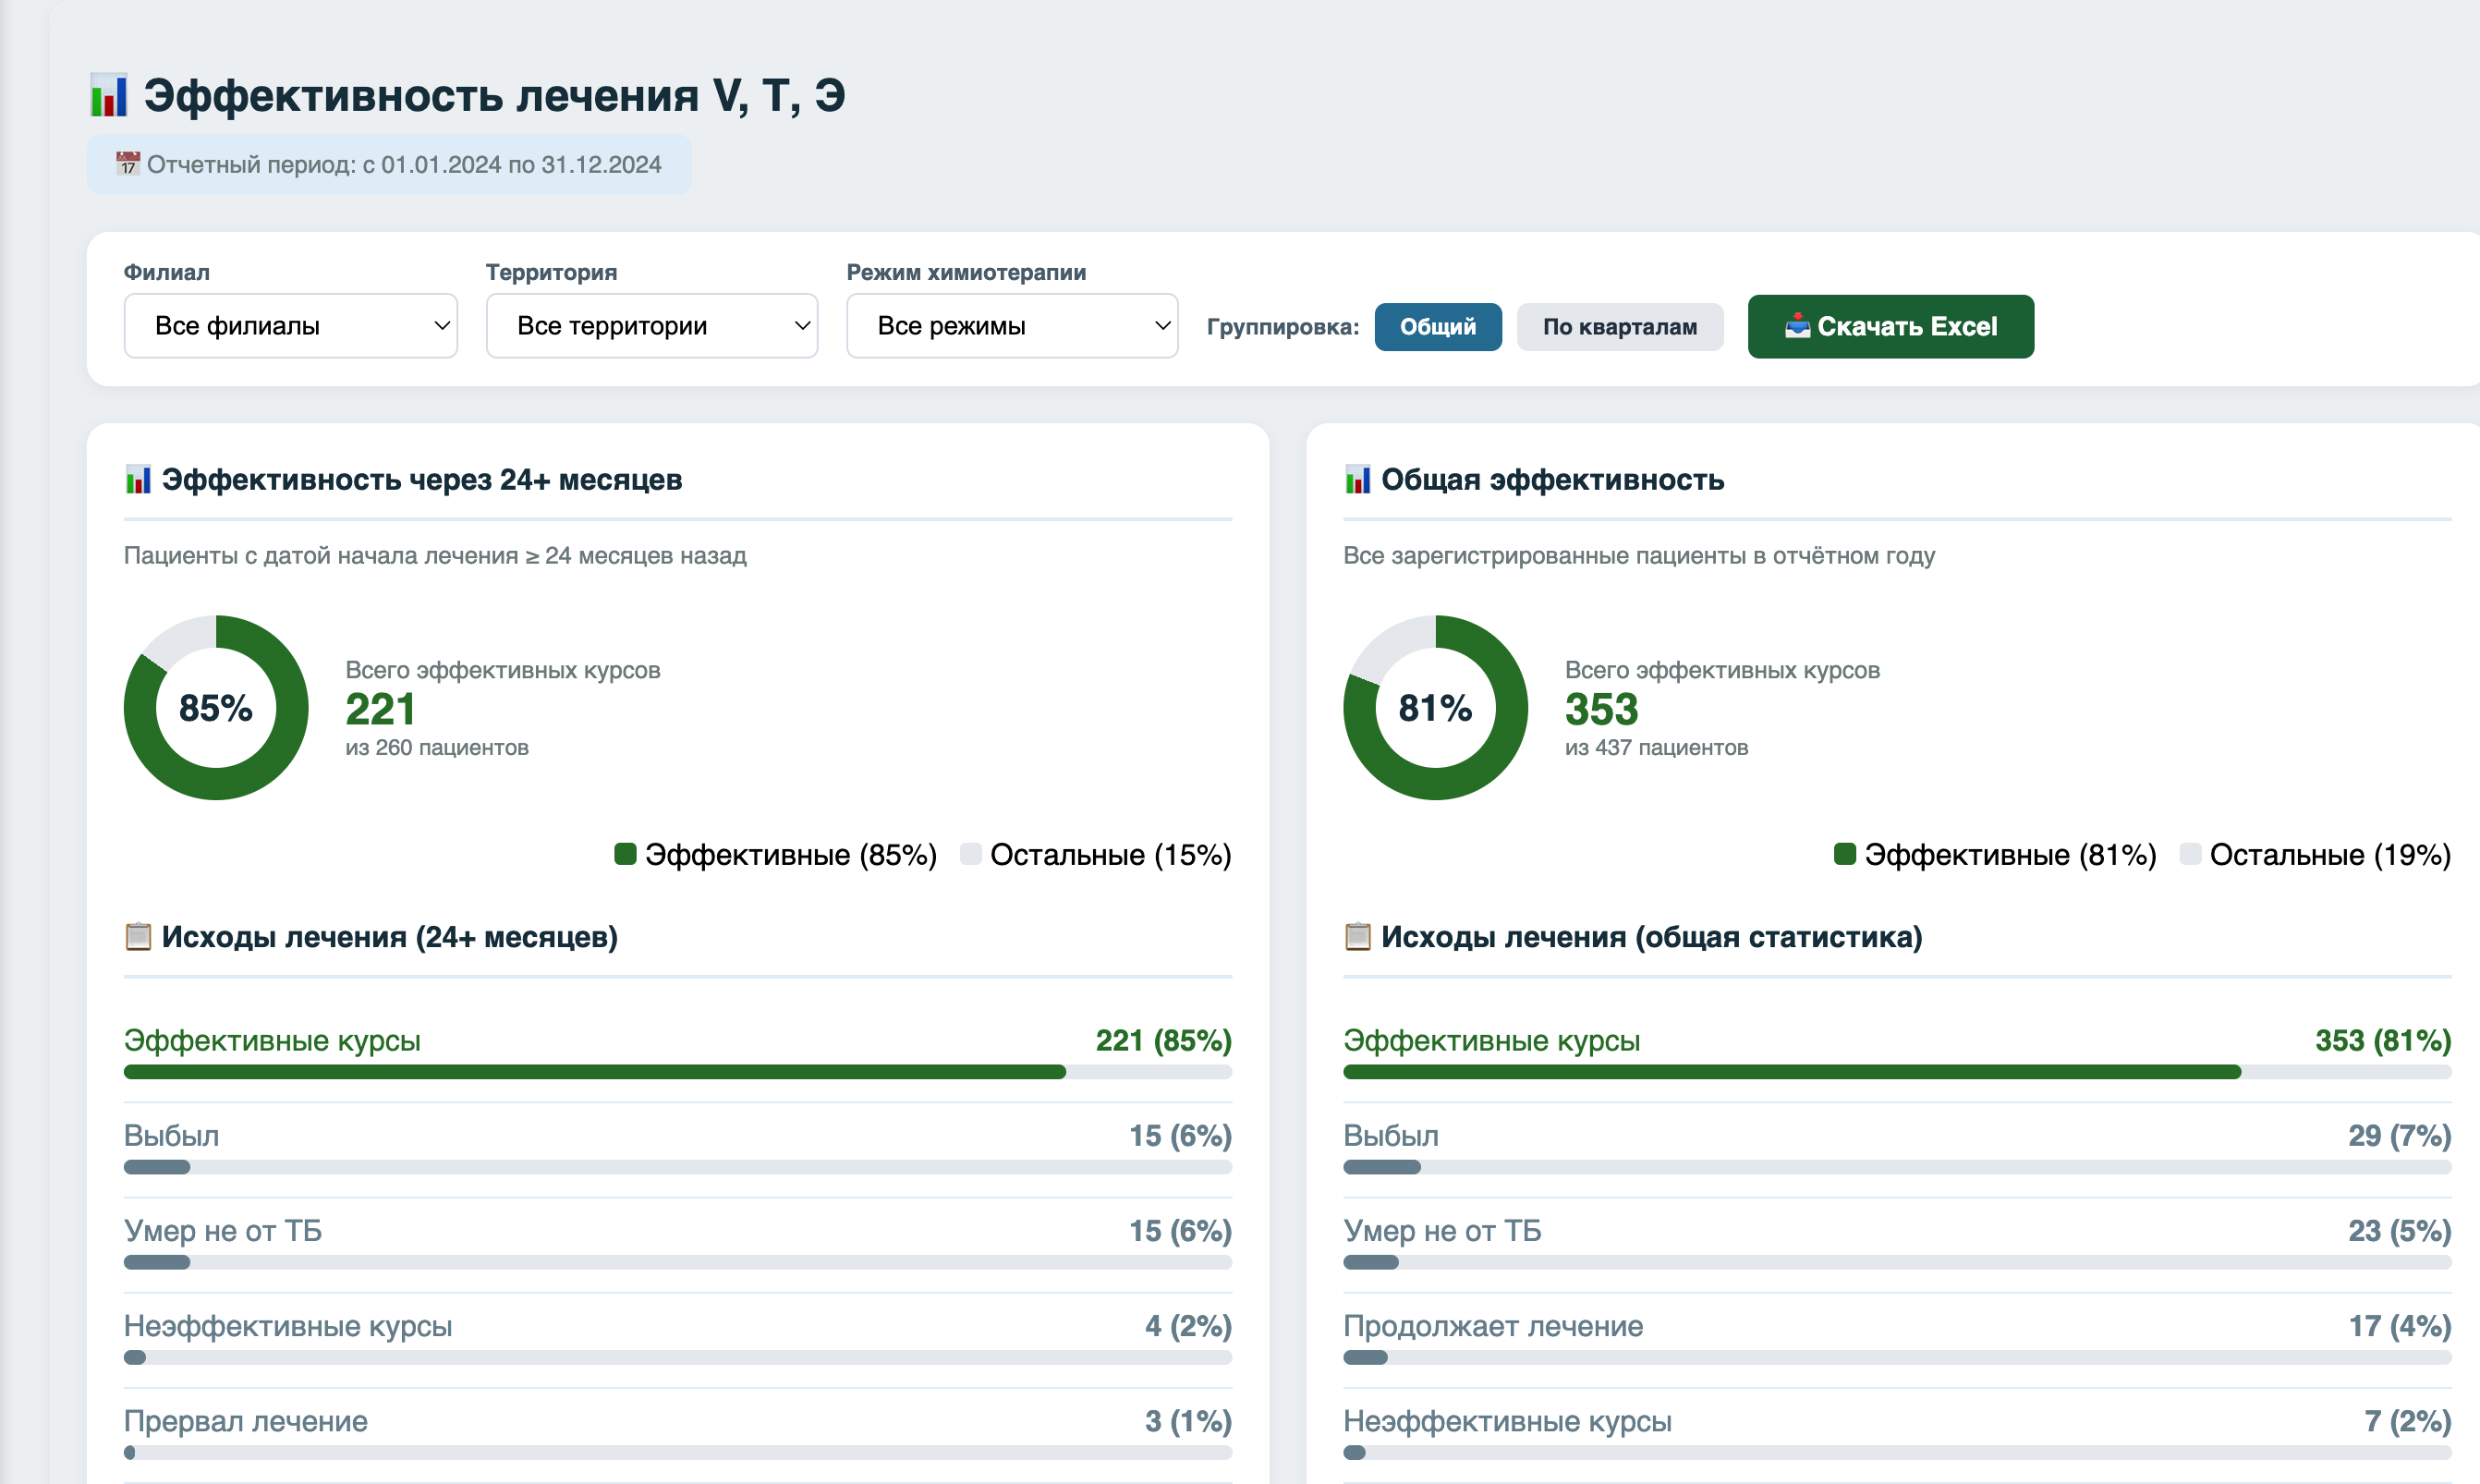
Task: Click the chart icon next to Общая эффективность
Action: pyautogui.click(x=1357, y=480)
